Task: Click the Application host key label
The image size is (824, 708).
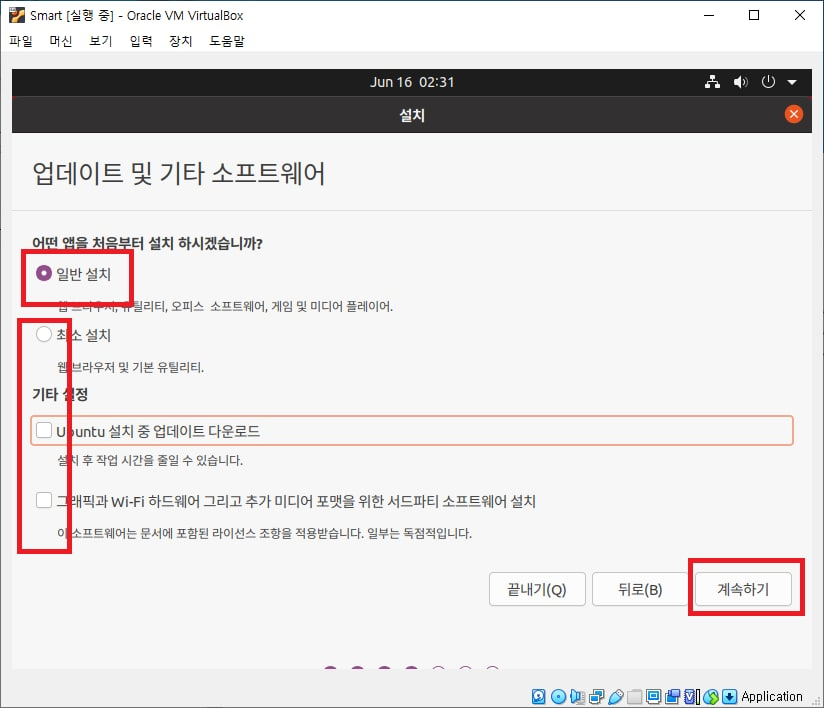Action: [771, 696]
